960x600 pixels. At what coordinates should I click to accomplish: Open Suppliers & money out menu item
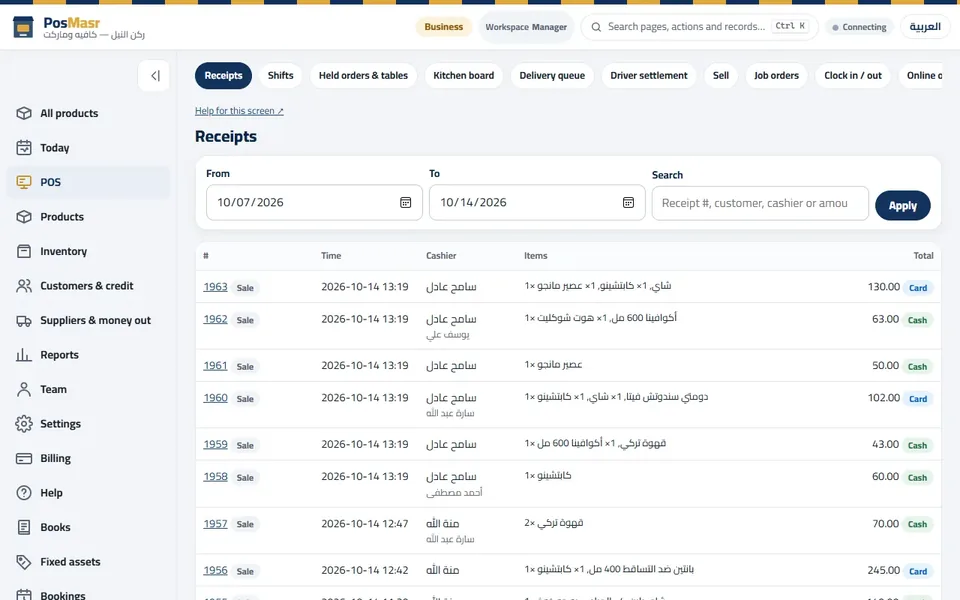[x=88, y=320]
